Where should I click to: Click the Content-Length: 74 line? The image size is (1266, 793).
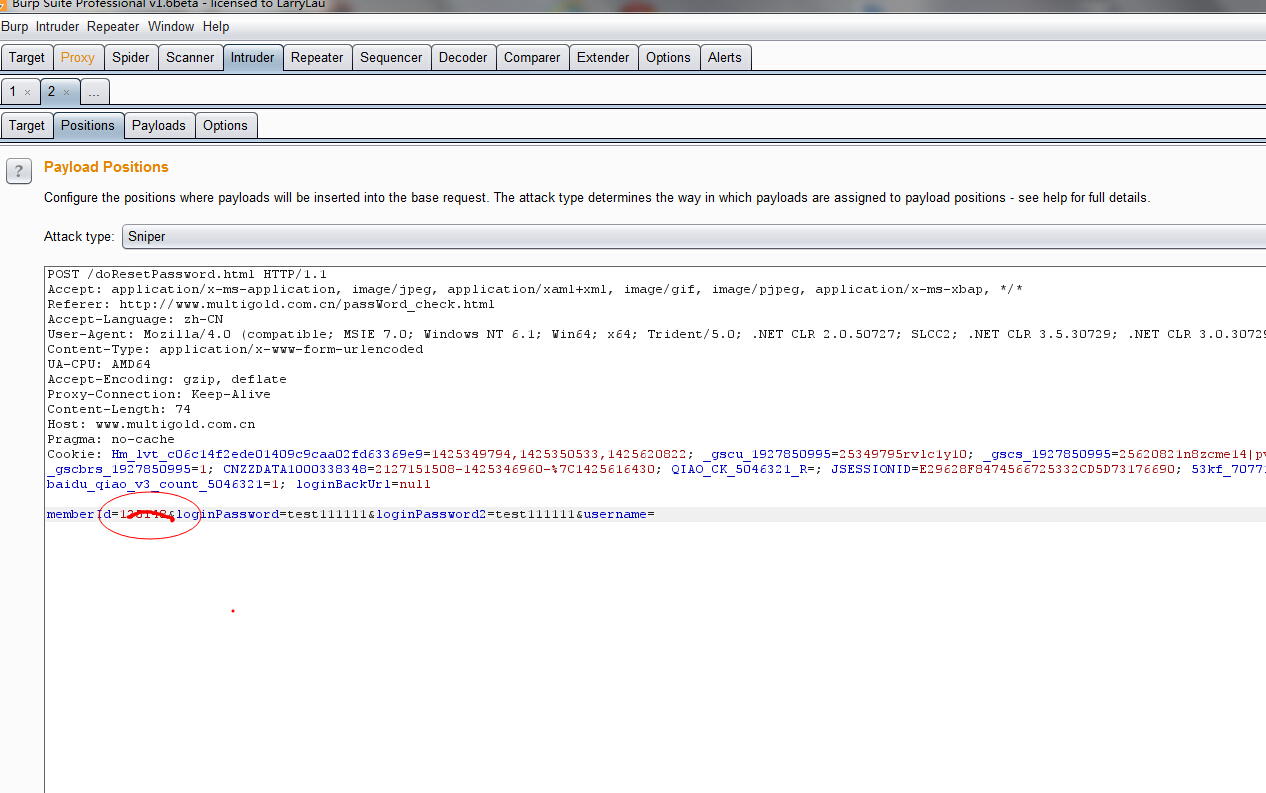click(x=119, y=409)
